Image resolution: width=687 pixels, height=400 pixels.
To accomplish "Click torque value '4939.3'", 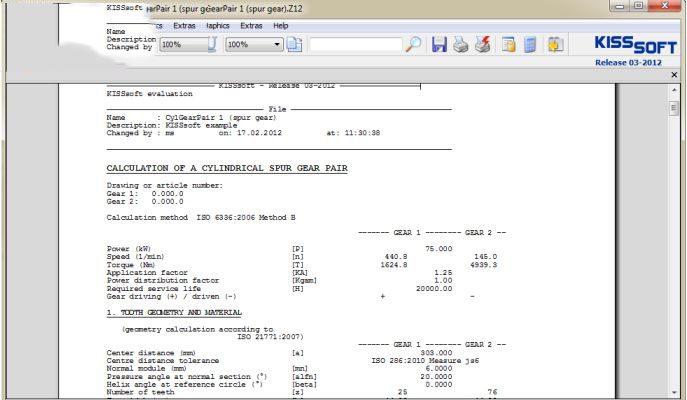I will click(x=484, y=265).
